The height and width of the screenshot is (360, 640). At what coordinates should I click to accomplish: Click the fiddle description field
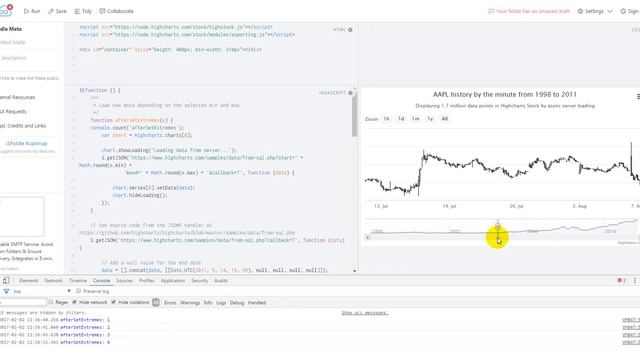coord(29,58)
